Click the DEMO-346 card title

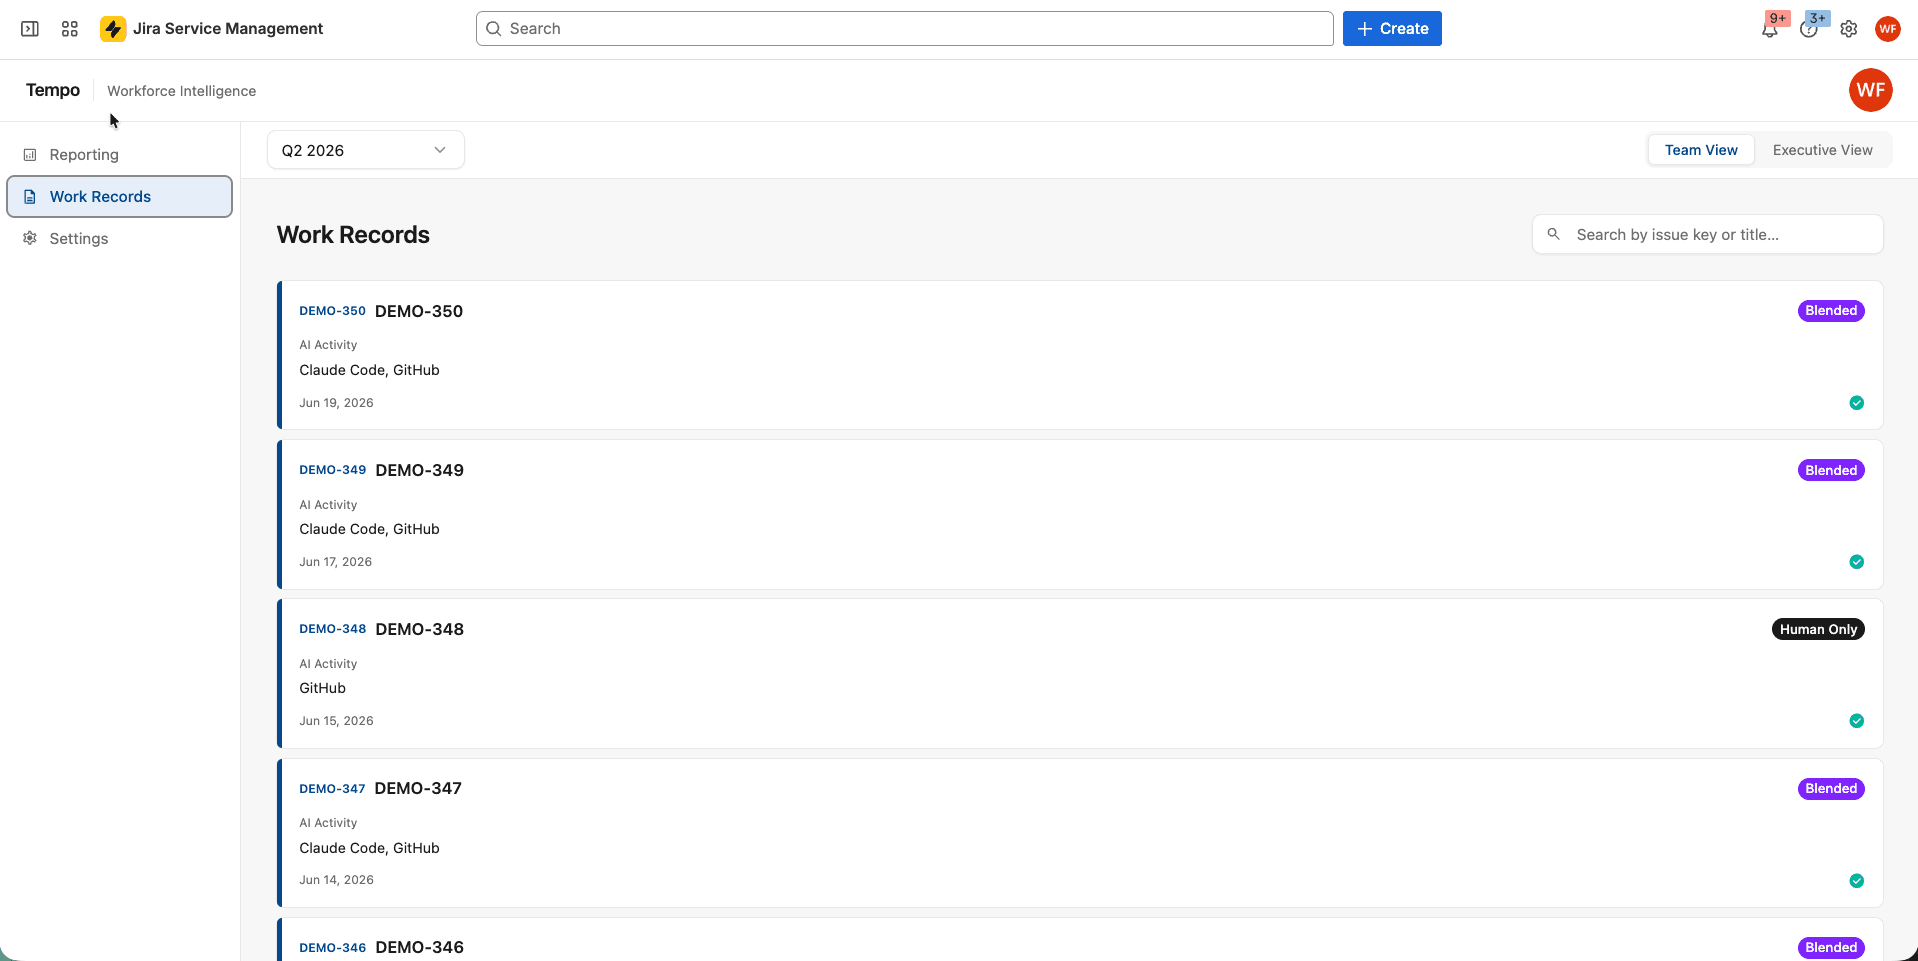pyautogui.click(x=420, y=947)
